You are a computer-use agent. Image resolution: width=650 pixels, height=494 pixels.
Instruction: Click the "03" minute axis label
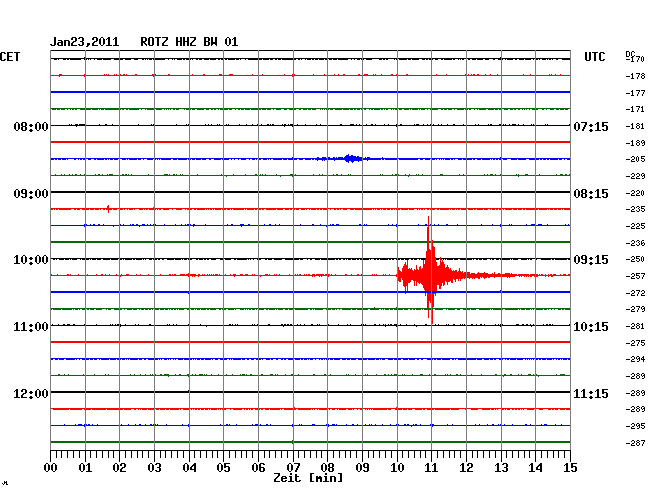[154, 468]
